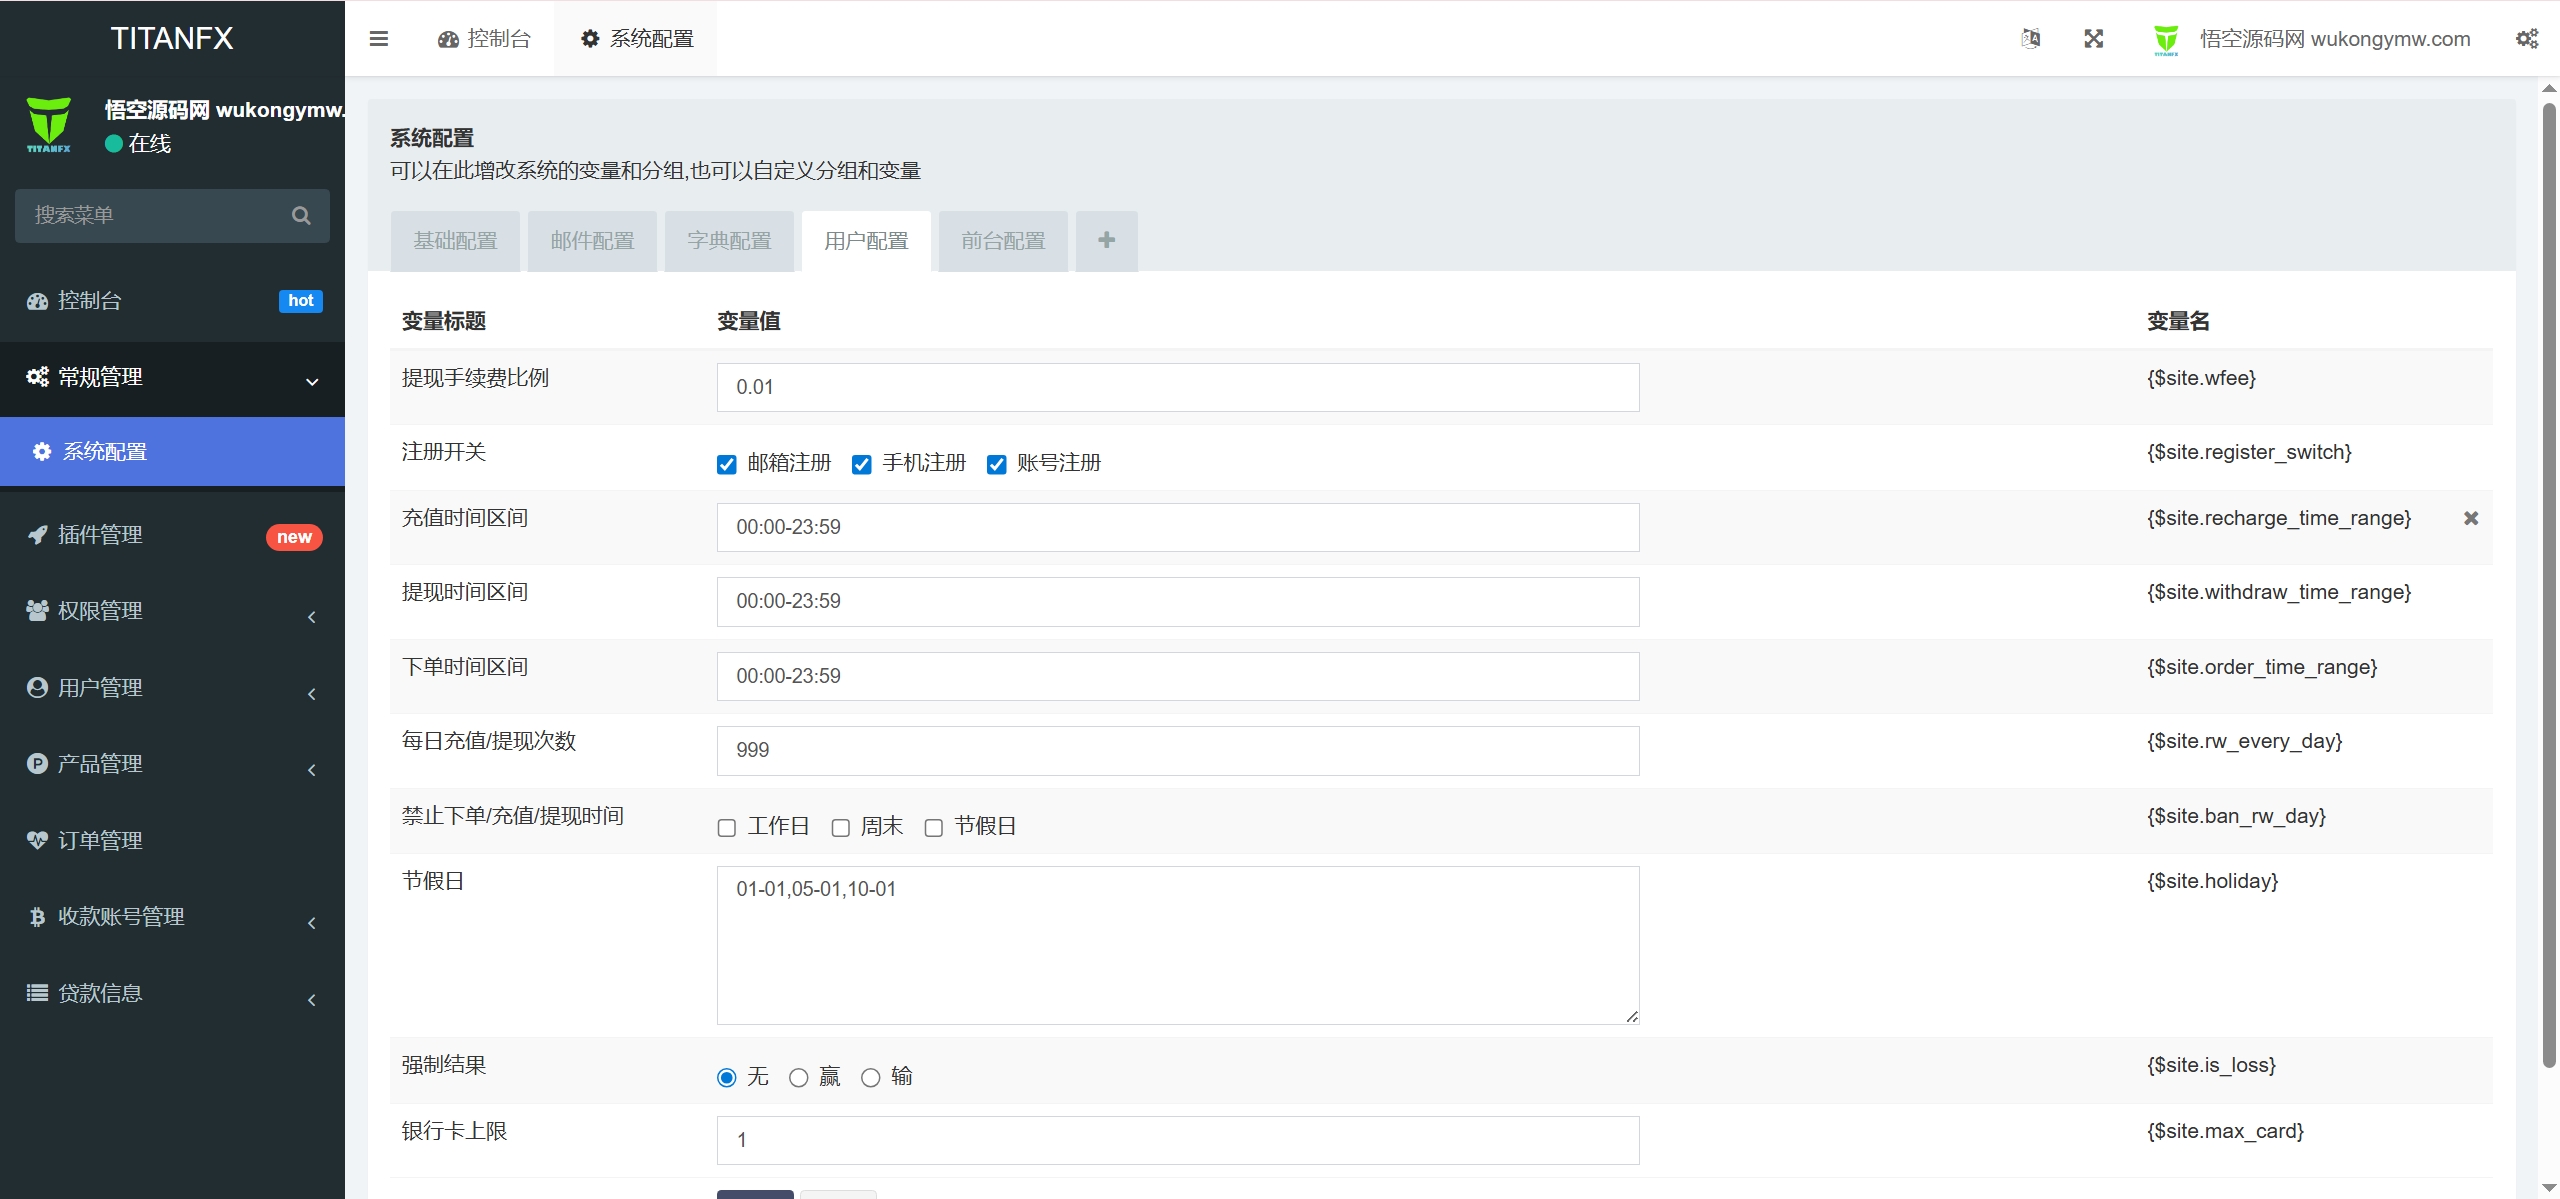Click the hamburger menu toggle icon
2560x1199 pixels.
(x=378, y=39)
